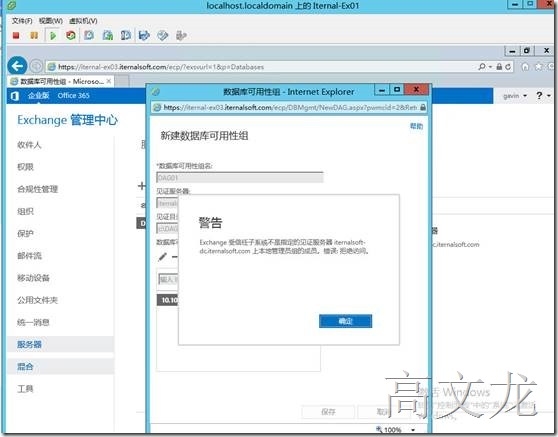This screenshot has height=437, width=558.
Task: Go to 公用文件夹 in the sidebar
Action: pyautogui.click(x=37, y=300)
